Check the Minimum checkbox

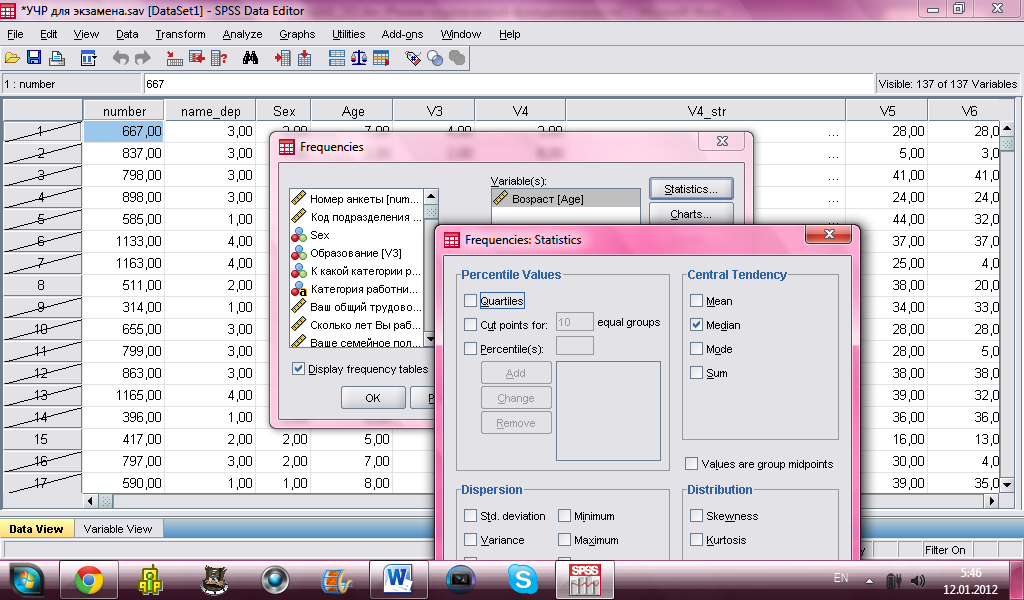[564, 516]
